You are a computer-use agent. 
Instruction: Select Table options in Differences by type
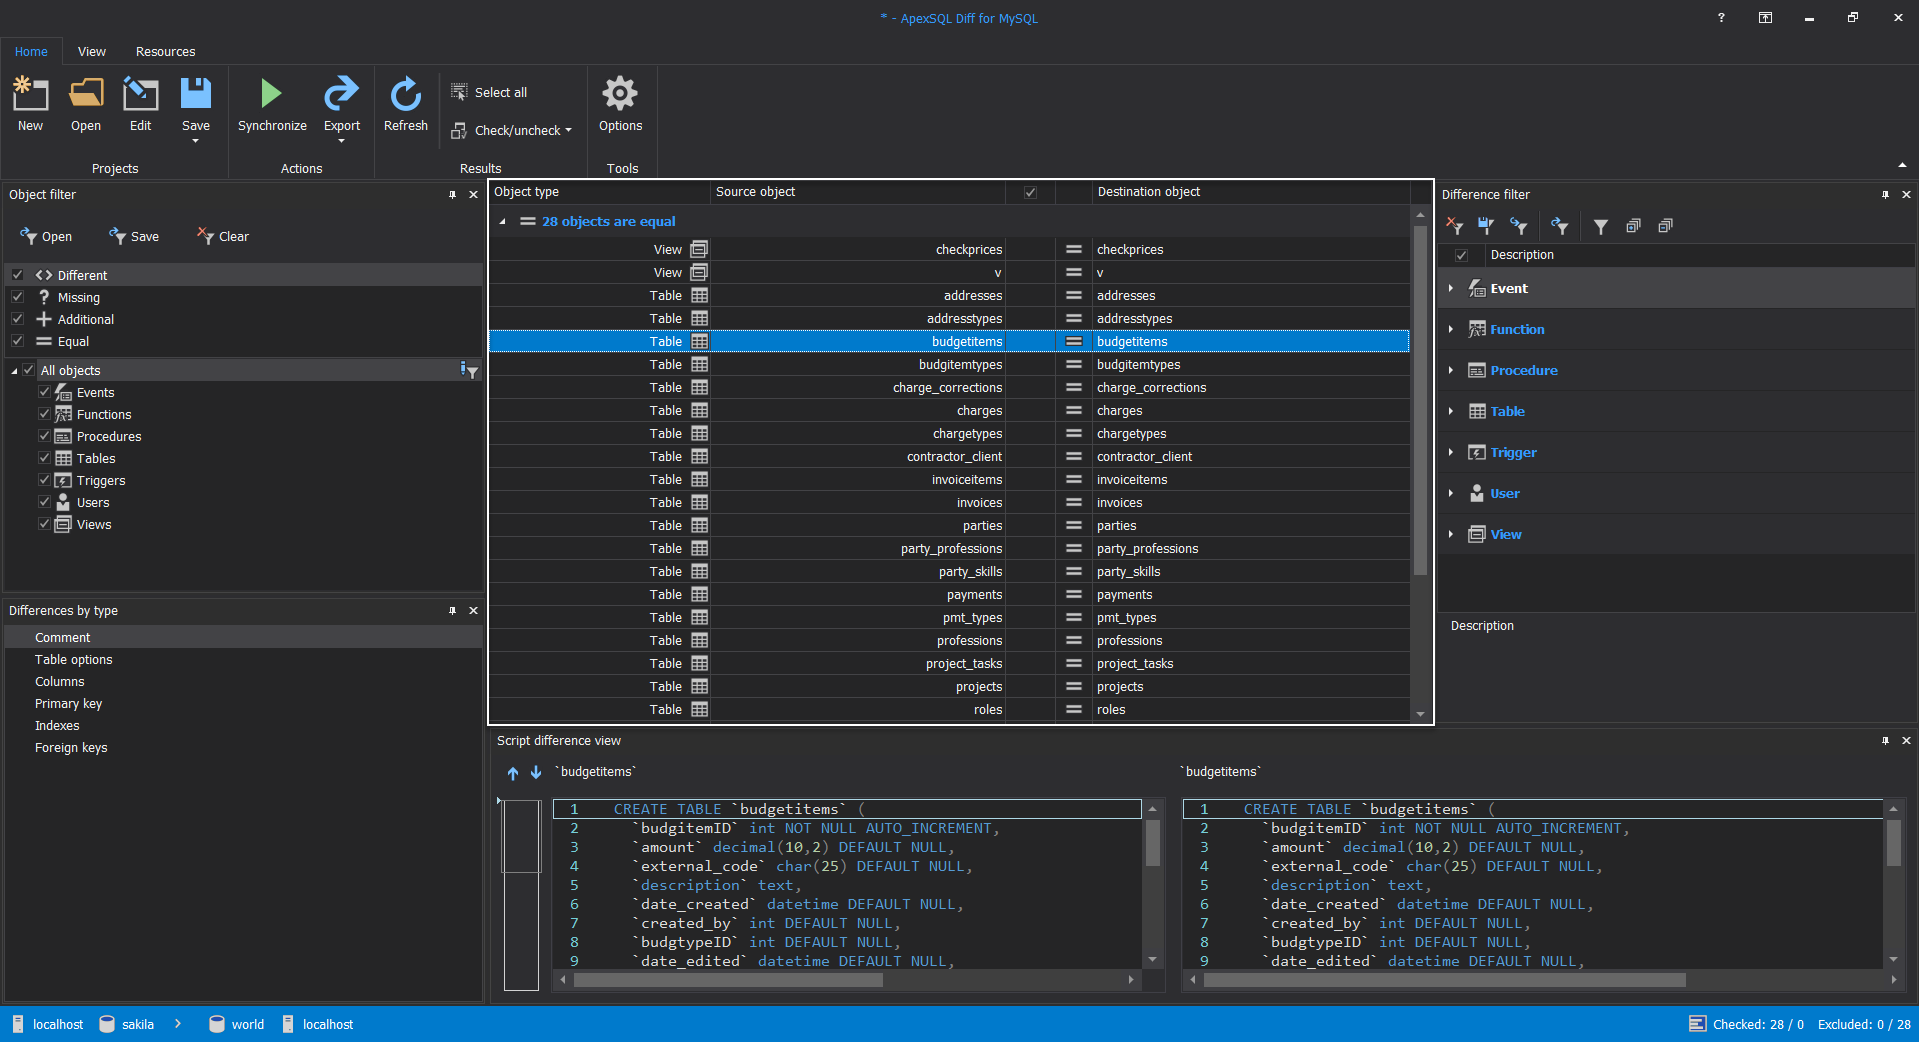point(243,659)
